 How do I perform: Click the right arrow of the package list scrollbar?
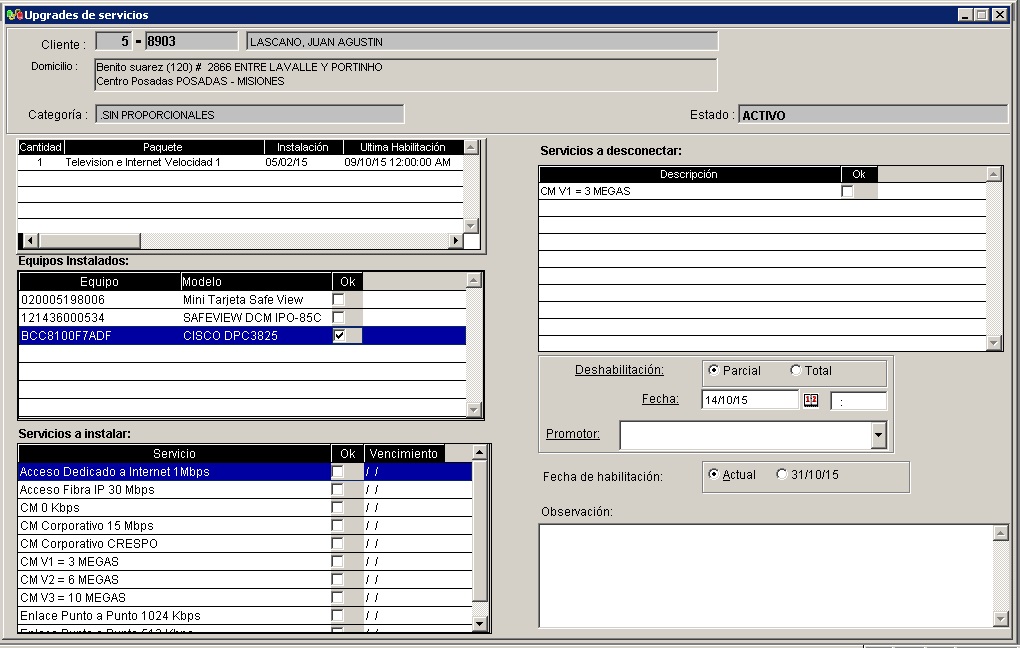(x=457, y=240)
